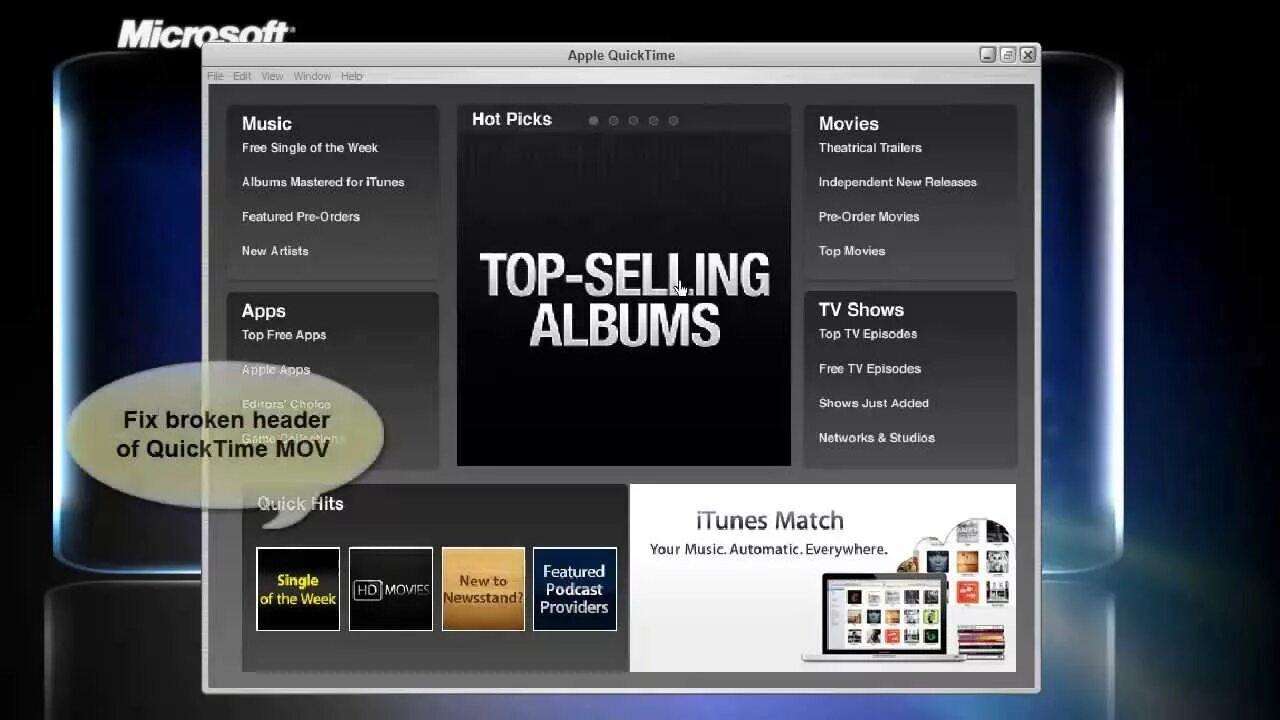Minimize the Apple QuickTime window
This screenshot has width=1280, height=720.
tap(988, 55)
